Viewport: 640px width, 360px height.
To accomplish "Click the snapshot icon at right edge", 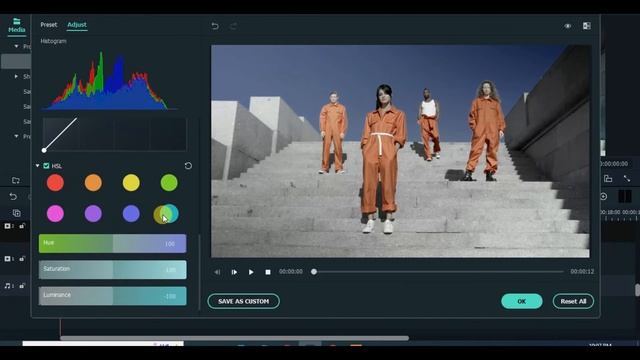I will coord(608,179).
